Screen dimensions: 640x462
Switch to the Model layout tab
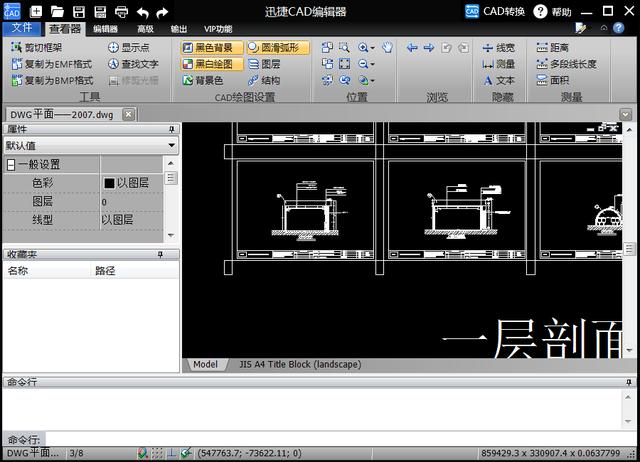point(205,364)
